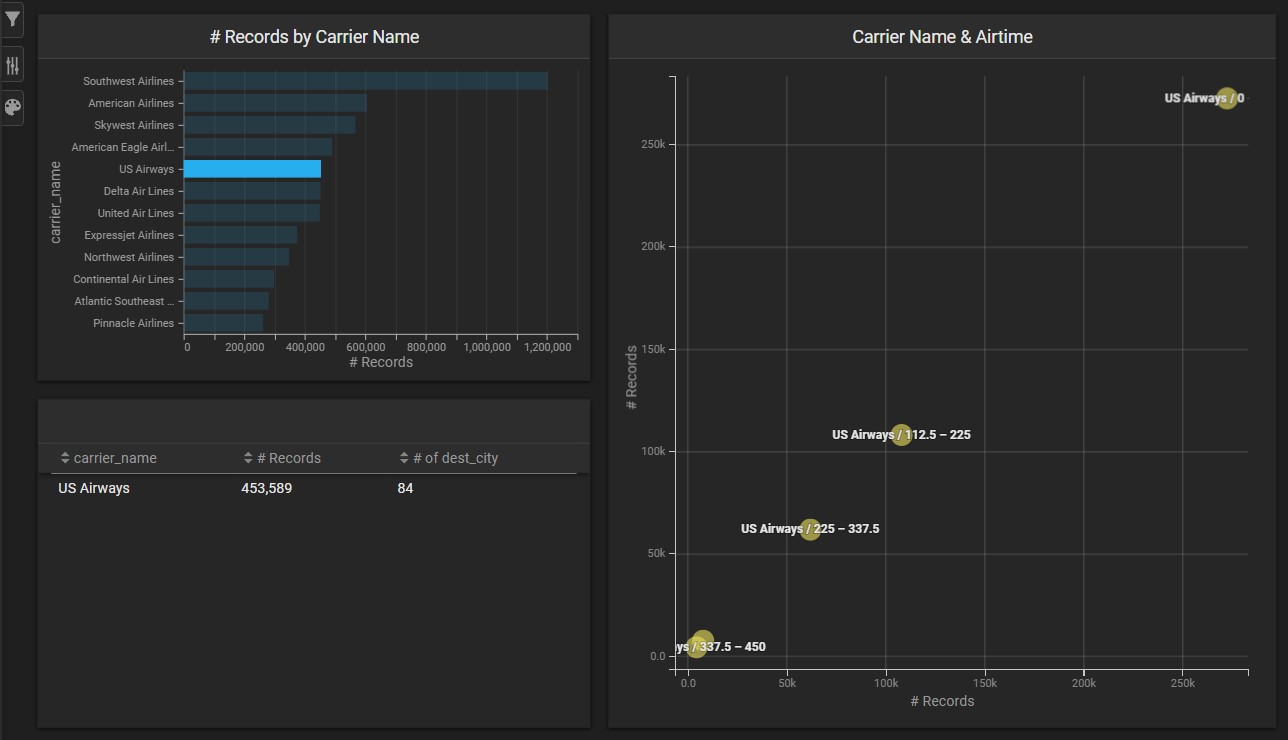Screen dimensions: 1288x740
Task: Select the US Airways 112.5 – 225 bubble
Action: tap(901, 435)
